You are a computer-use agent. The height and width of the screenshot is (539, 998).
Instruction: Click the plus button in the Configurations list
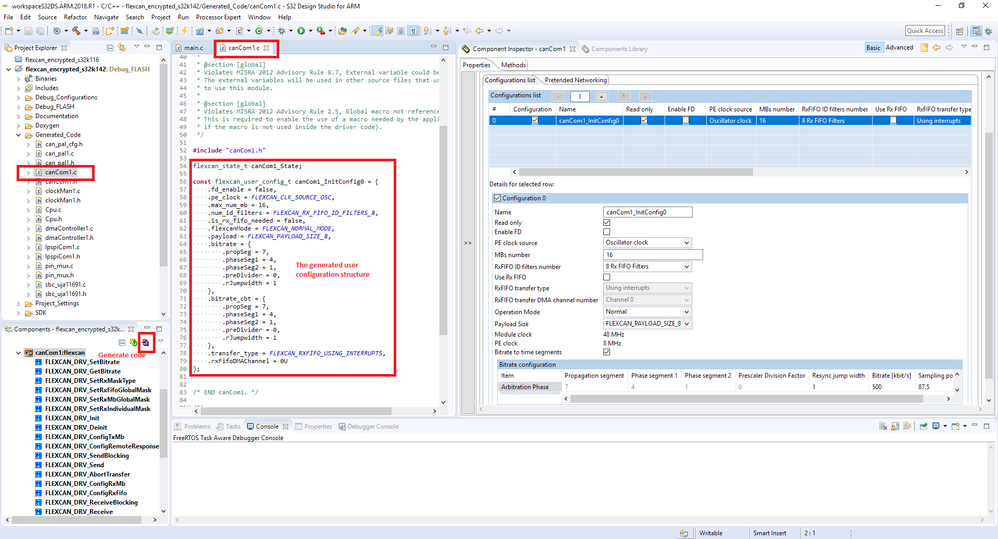tap(601, 96)
